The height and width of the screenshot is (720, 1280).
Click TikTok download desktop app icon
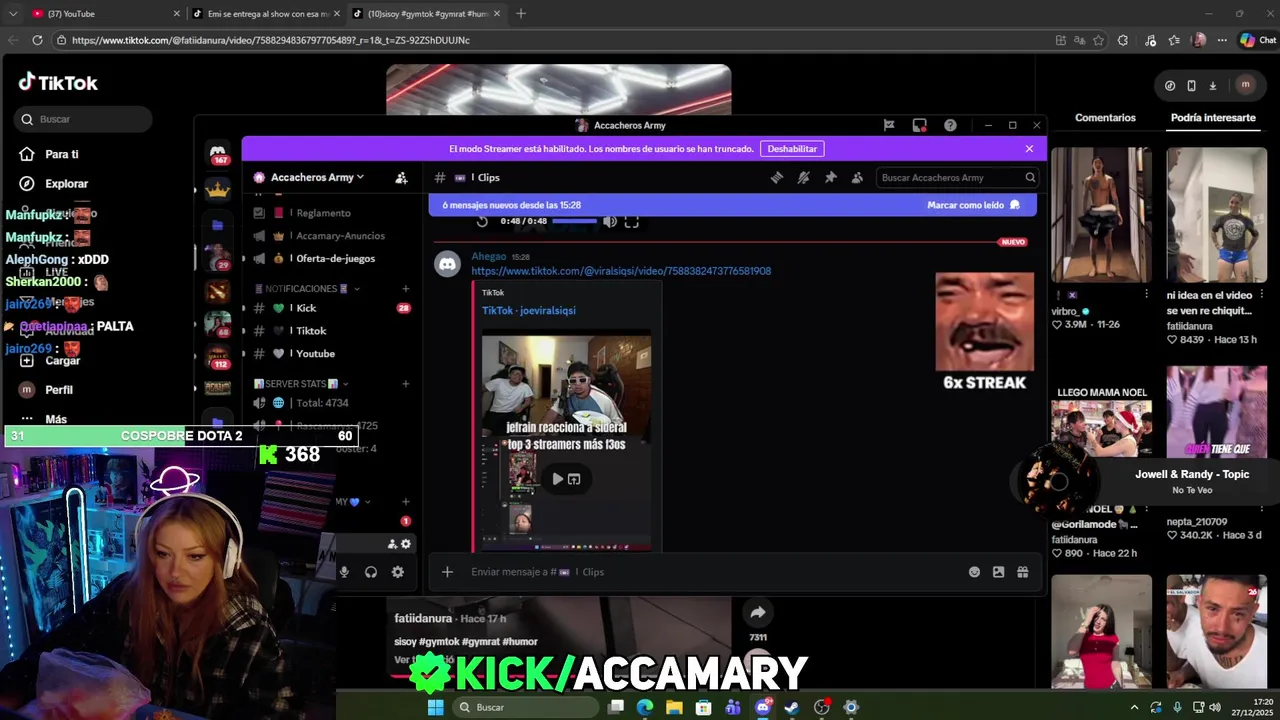pyautogui.click(x=1212, y=85)
